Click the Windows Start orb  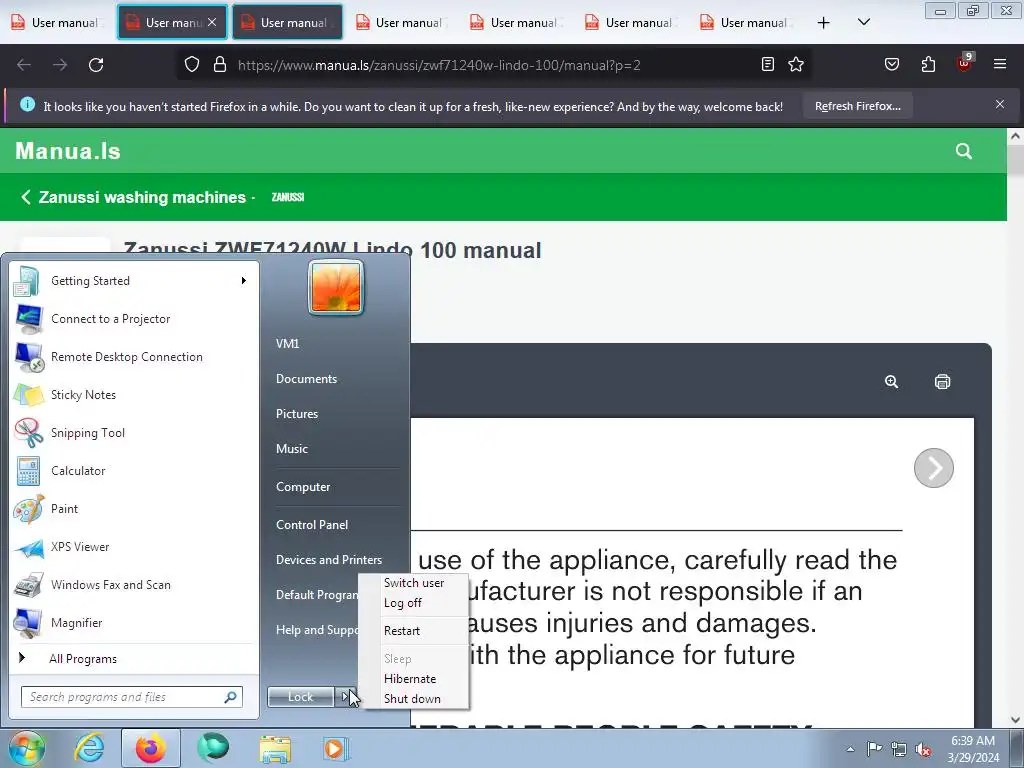point(26,748)
